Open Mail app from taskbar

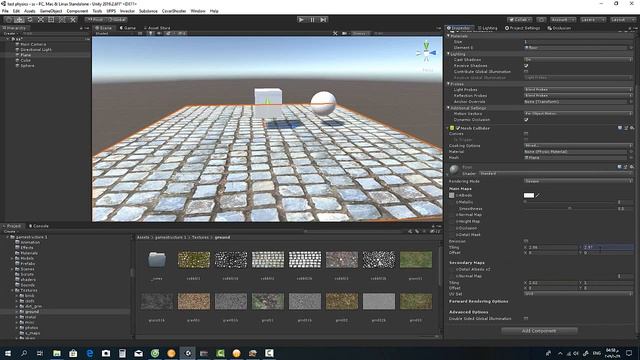click(x=138, y=353)
